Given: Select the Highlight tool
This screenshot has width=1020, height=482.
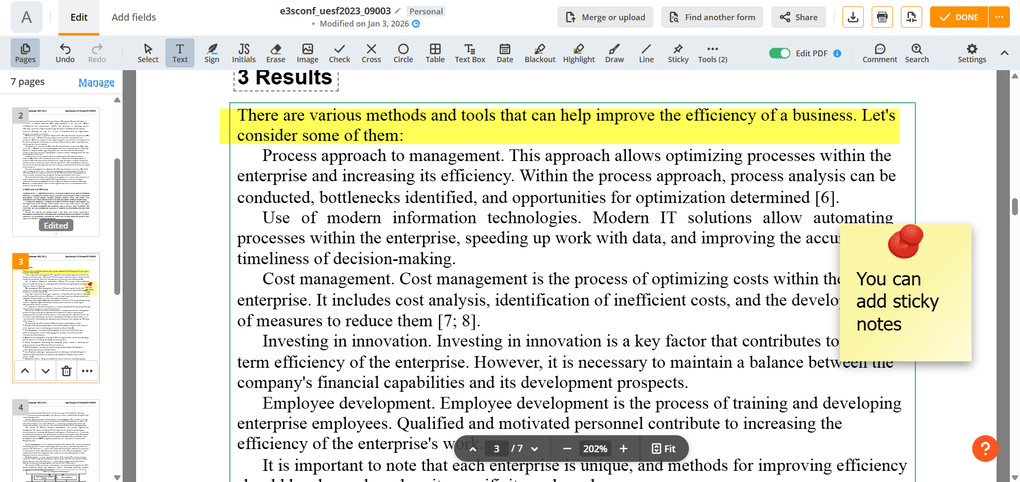Looking at the screenshot, I should click(579, 53).
